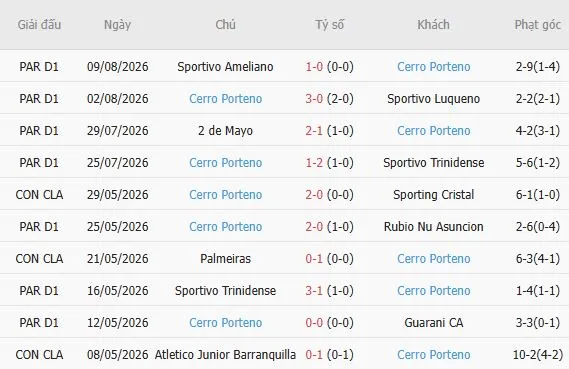Viewport: 569px width, 369px height.
Task: Open the 2 de Mayo team link
Action: point(225,131)
